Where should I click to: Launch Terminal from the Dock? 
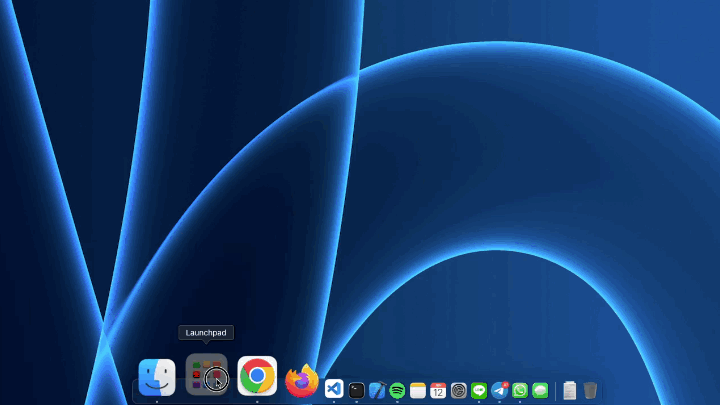pos(356,391)
